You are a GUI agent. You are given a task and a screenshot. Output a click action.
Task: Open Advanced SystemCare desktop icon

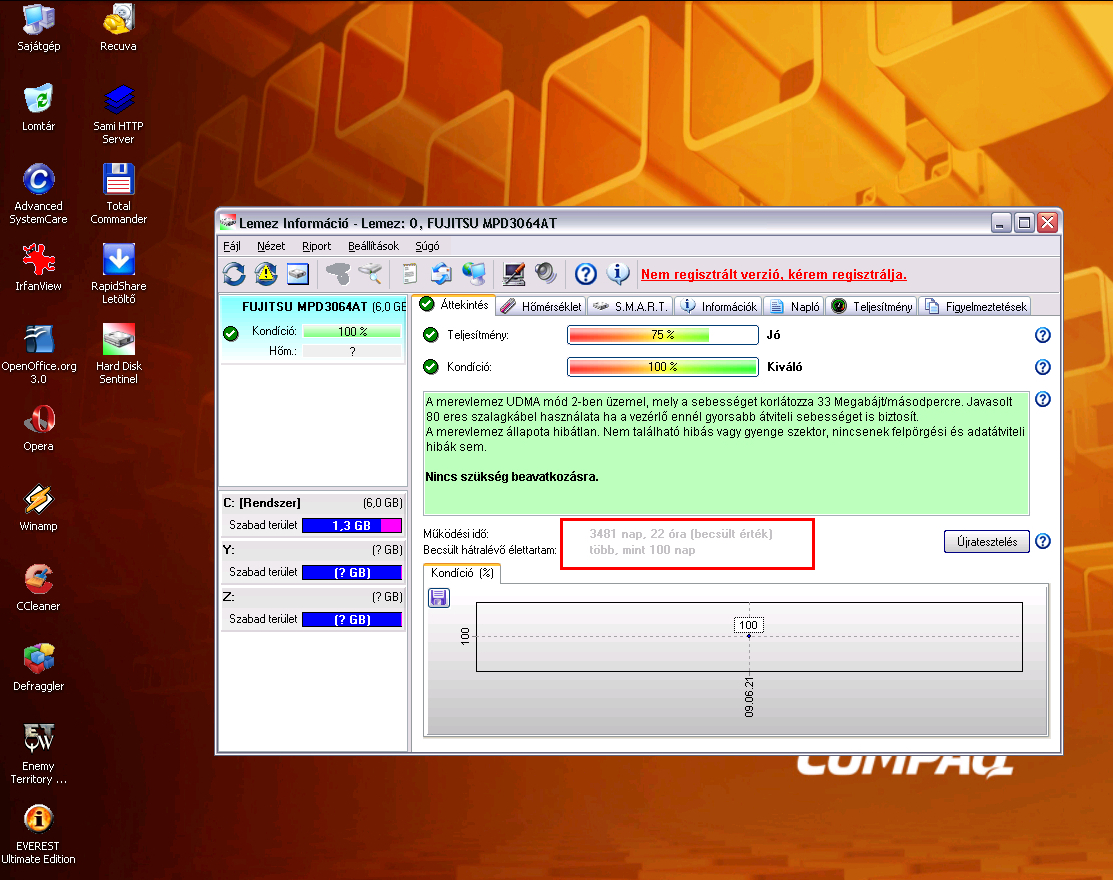38,194
